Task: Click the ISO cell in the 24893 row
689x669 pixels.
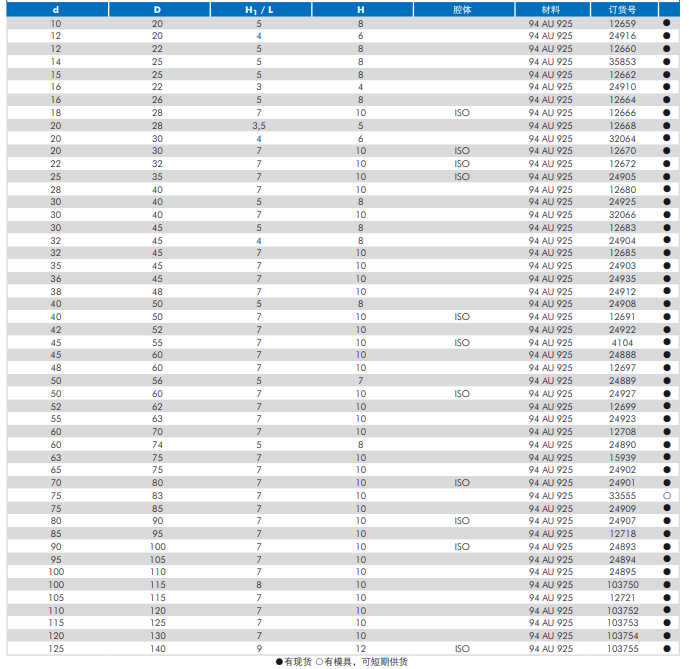Action: coord(461,547)
